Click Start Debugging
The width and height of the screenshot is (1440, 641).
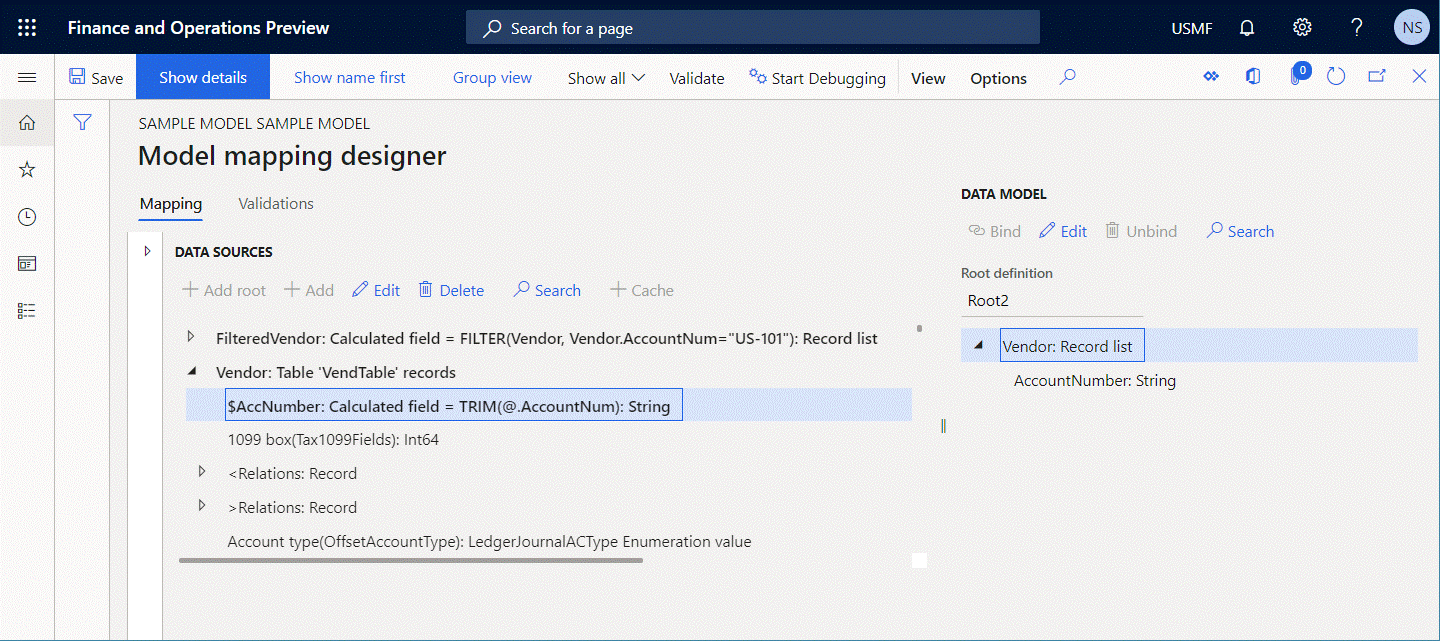[x=817, y=77]
